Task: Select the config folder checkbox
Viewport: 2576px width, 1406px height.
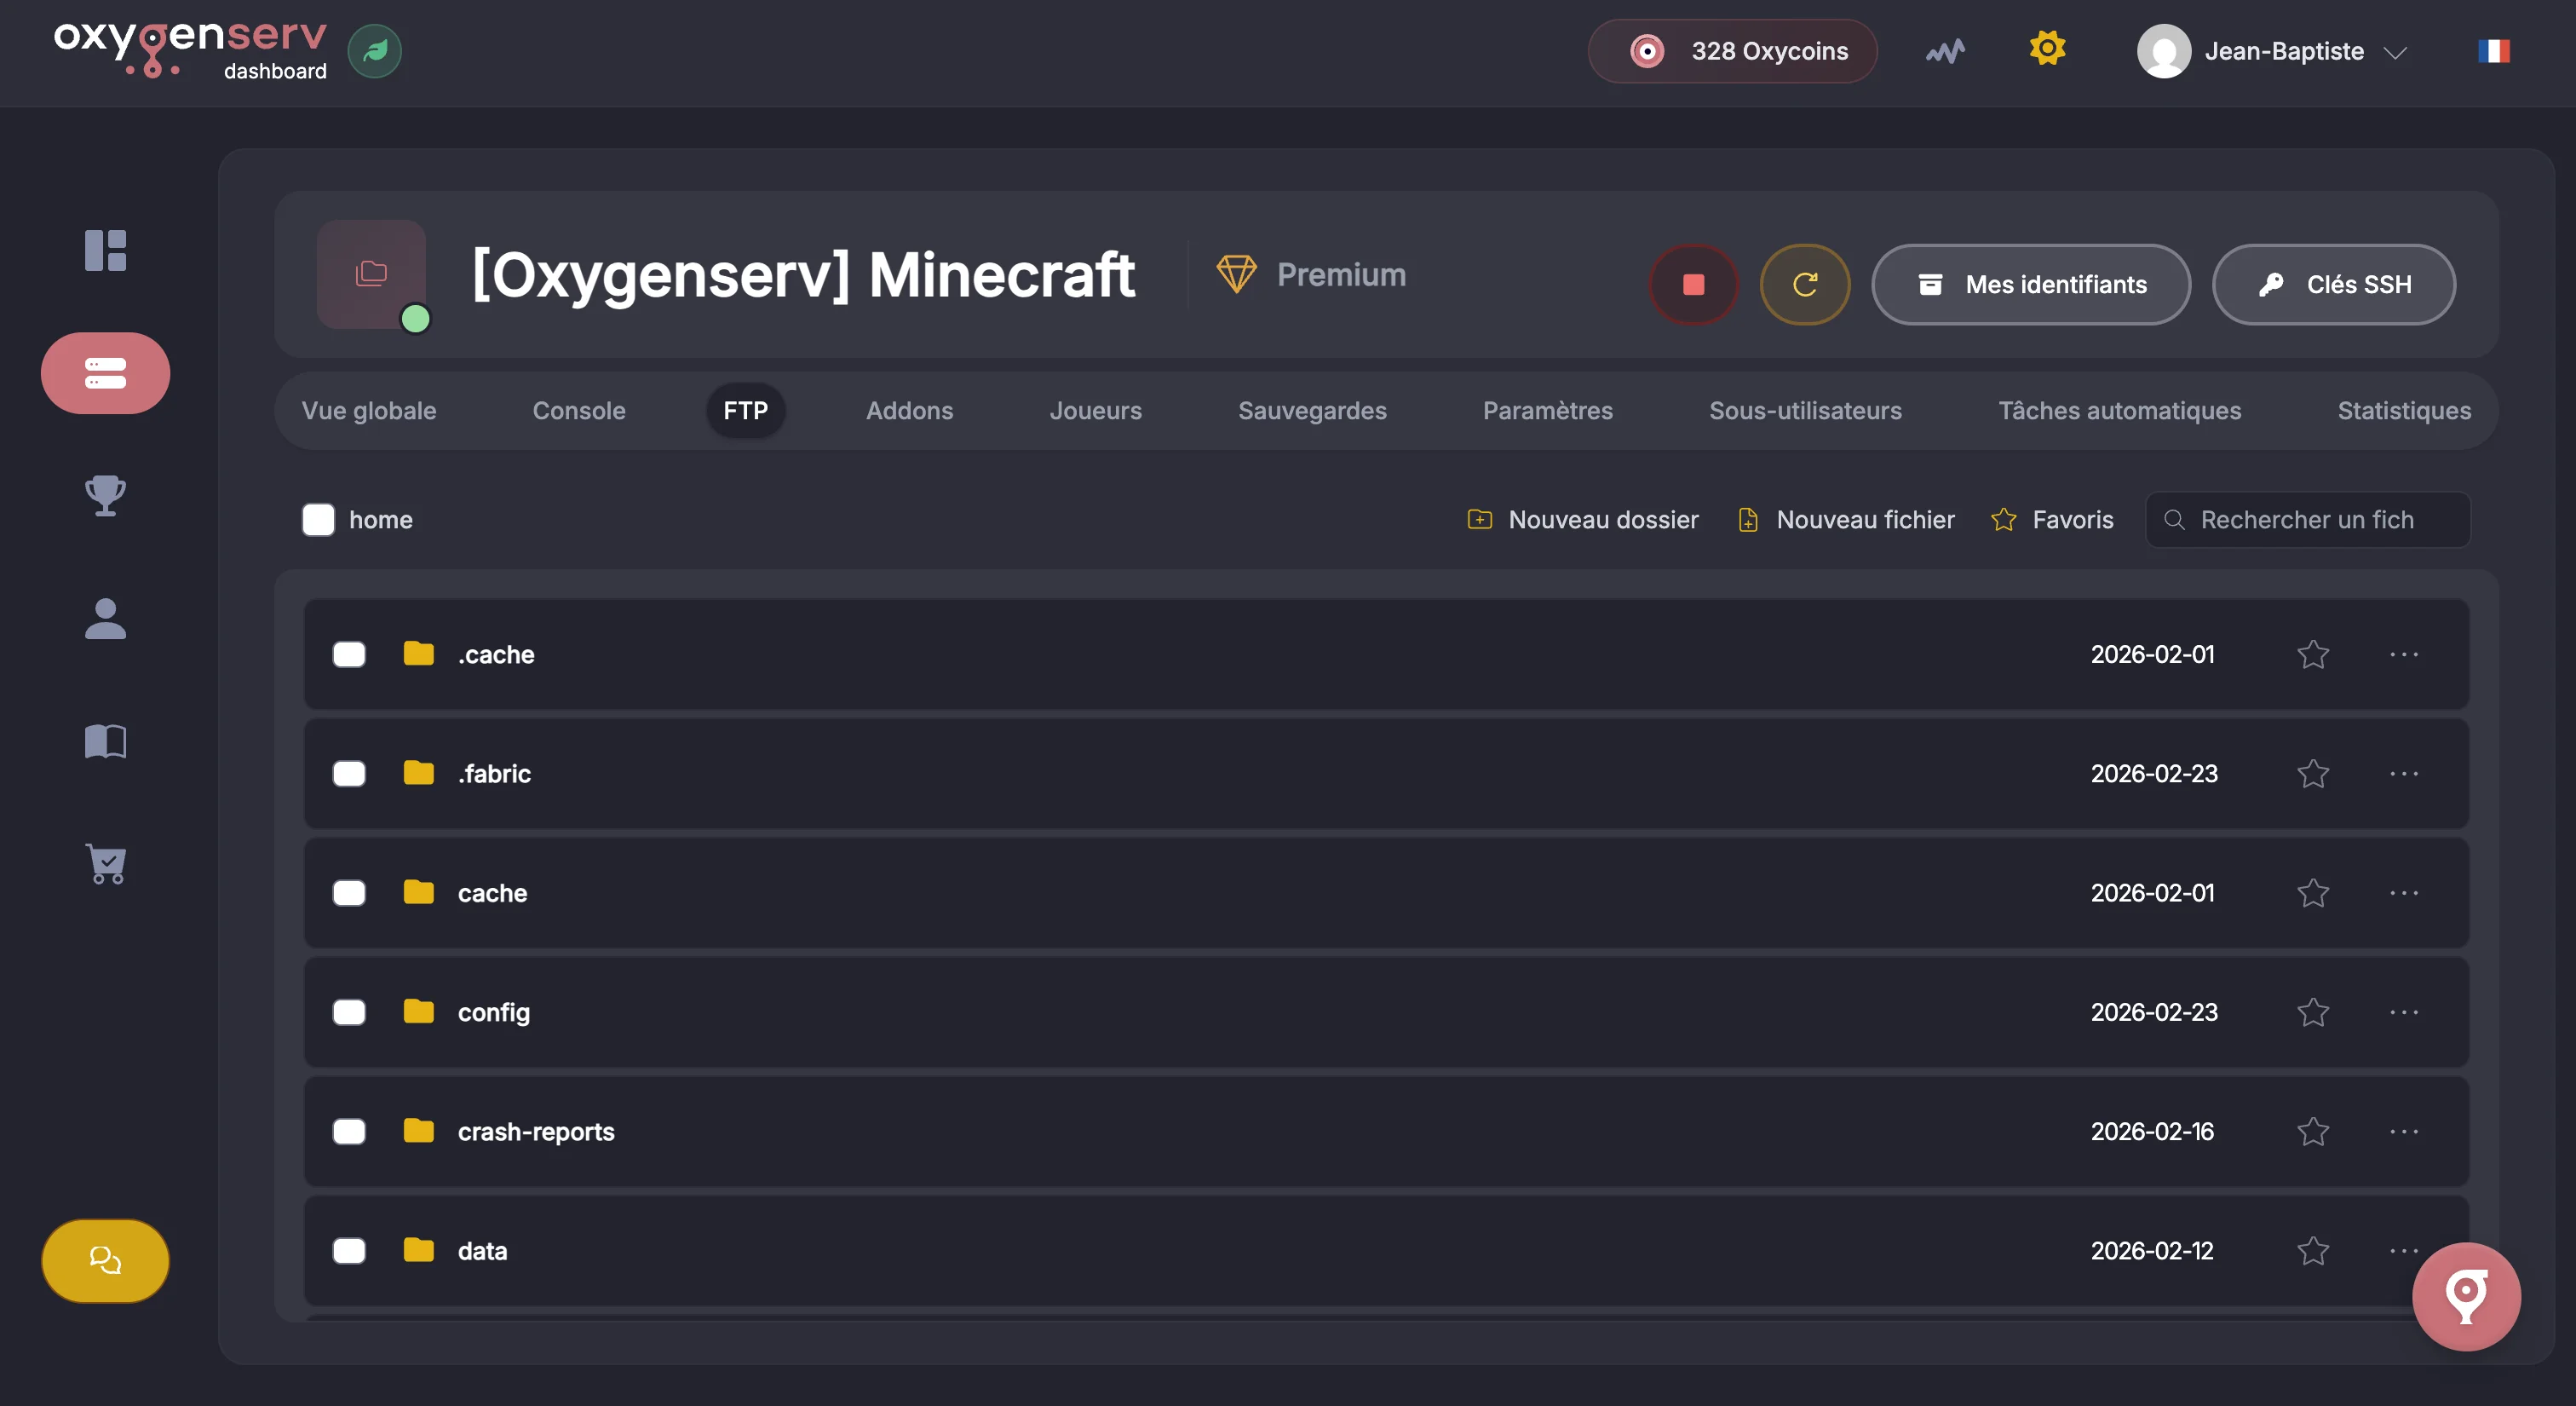Action: click(x=349, y=1012)
